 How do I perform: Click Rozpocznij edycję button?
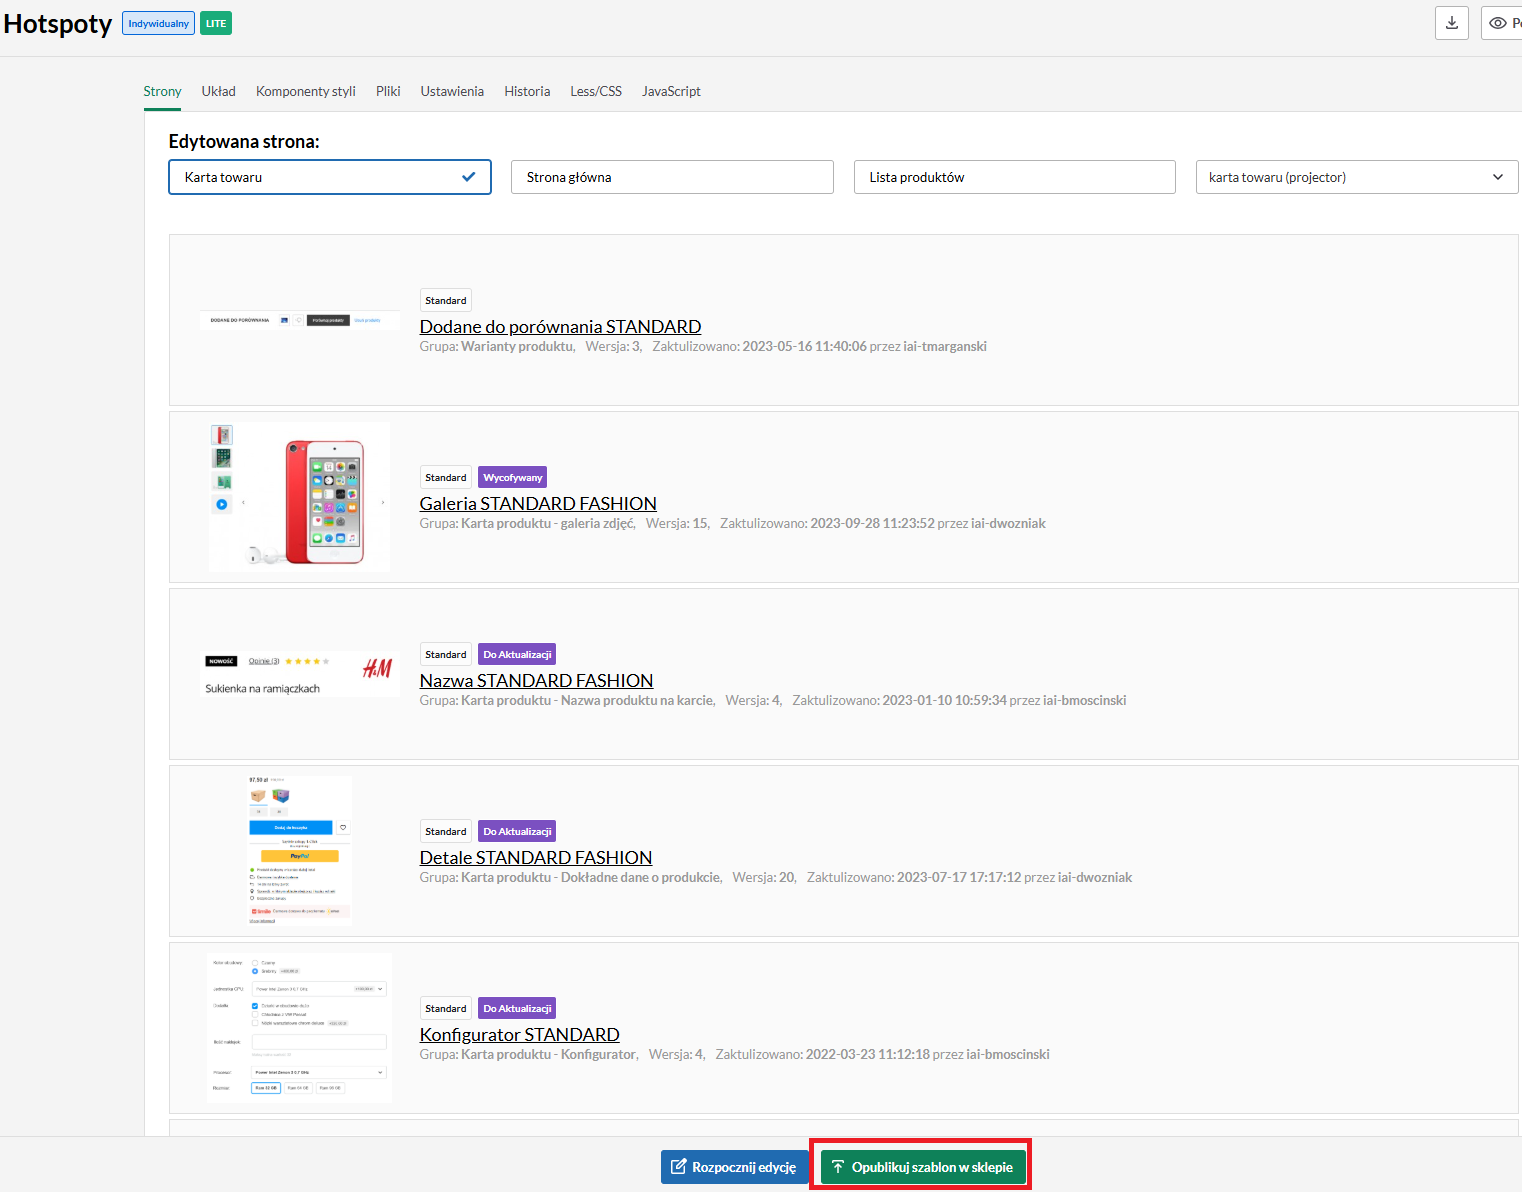(x=734, y=1167)
